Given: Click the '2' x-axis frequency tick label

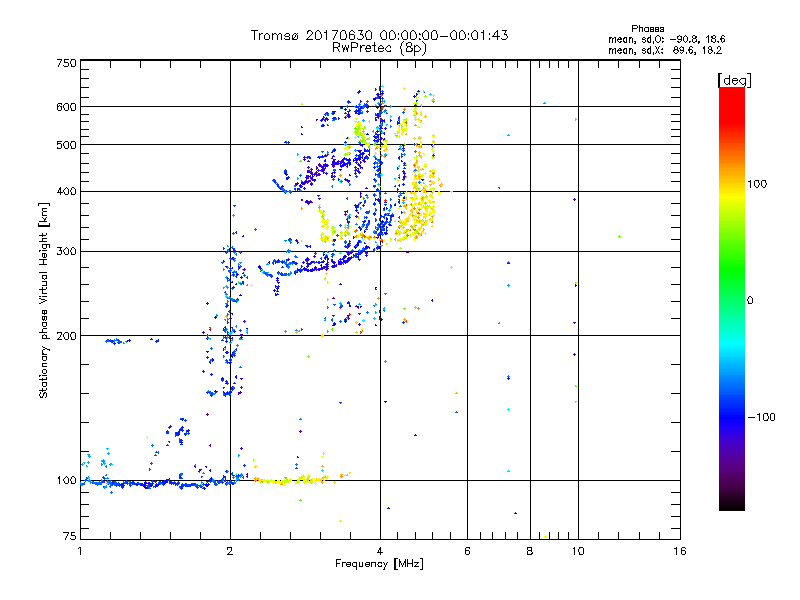Looking at the screenshot, I should pos(230,551).
